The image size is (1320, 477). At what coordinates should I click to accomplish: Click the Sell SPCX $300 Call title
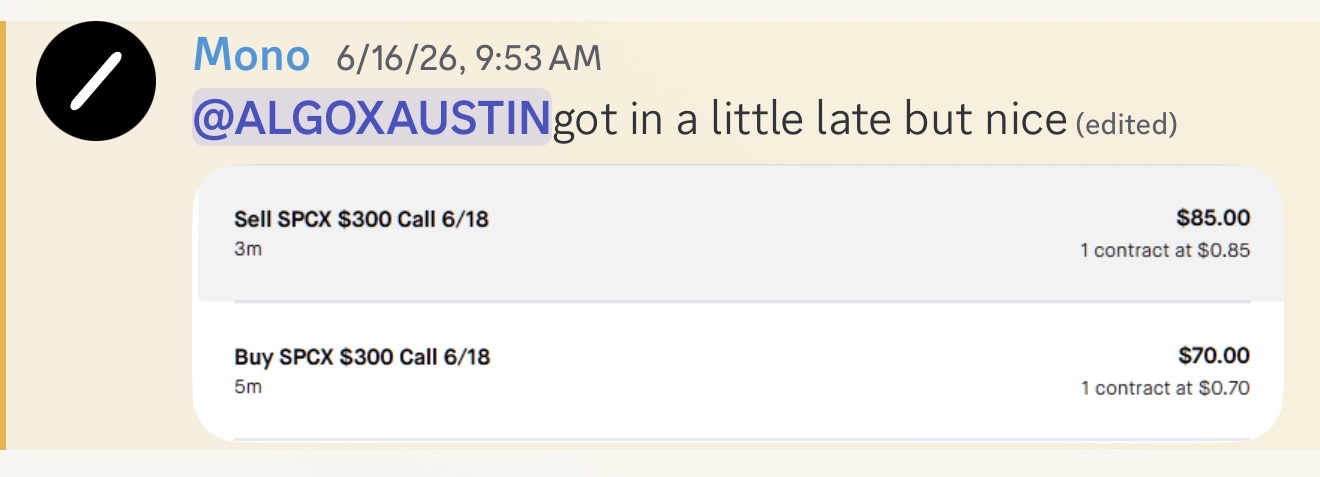click(361, 218)
